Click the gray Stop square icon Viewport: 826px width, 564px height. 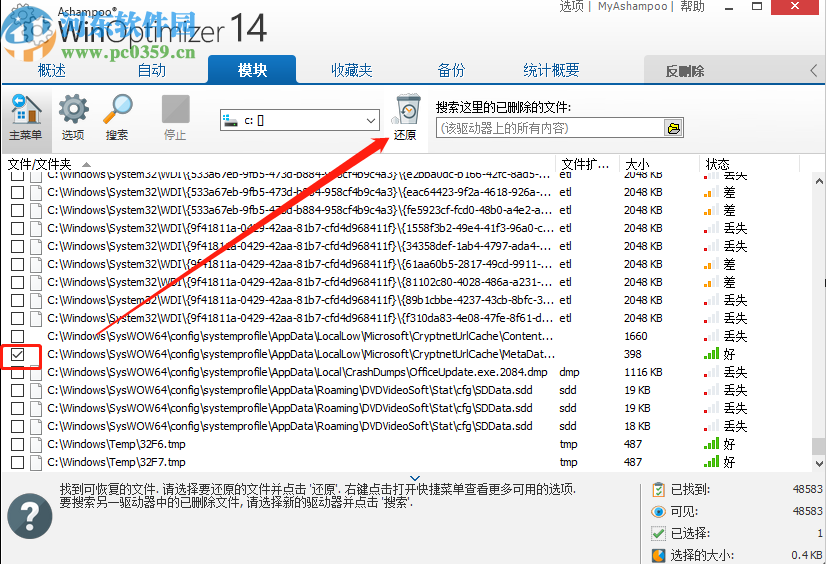point(175,109)
